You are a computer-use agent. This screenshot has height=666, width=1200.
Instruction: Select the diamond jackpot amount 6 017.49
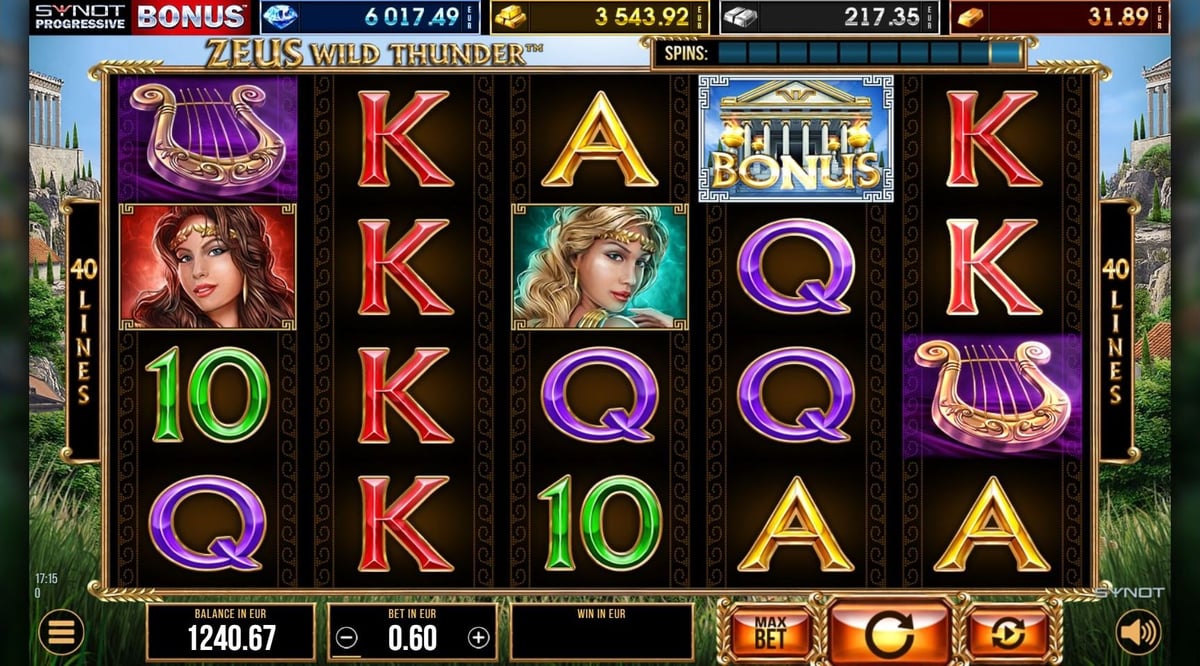(370, 17)
